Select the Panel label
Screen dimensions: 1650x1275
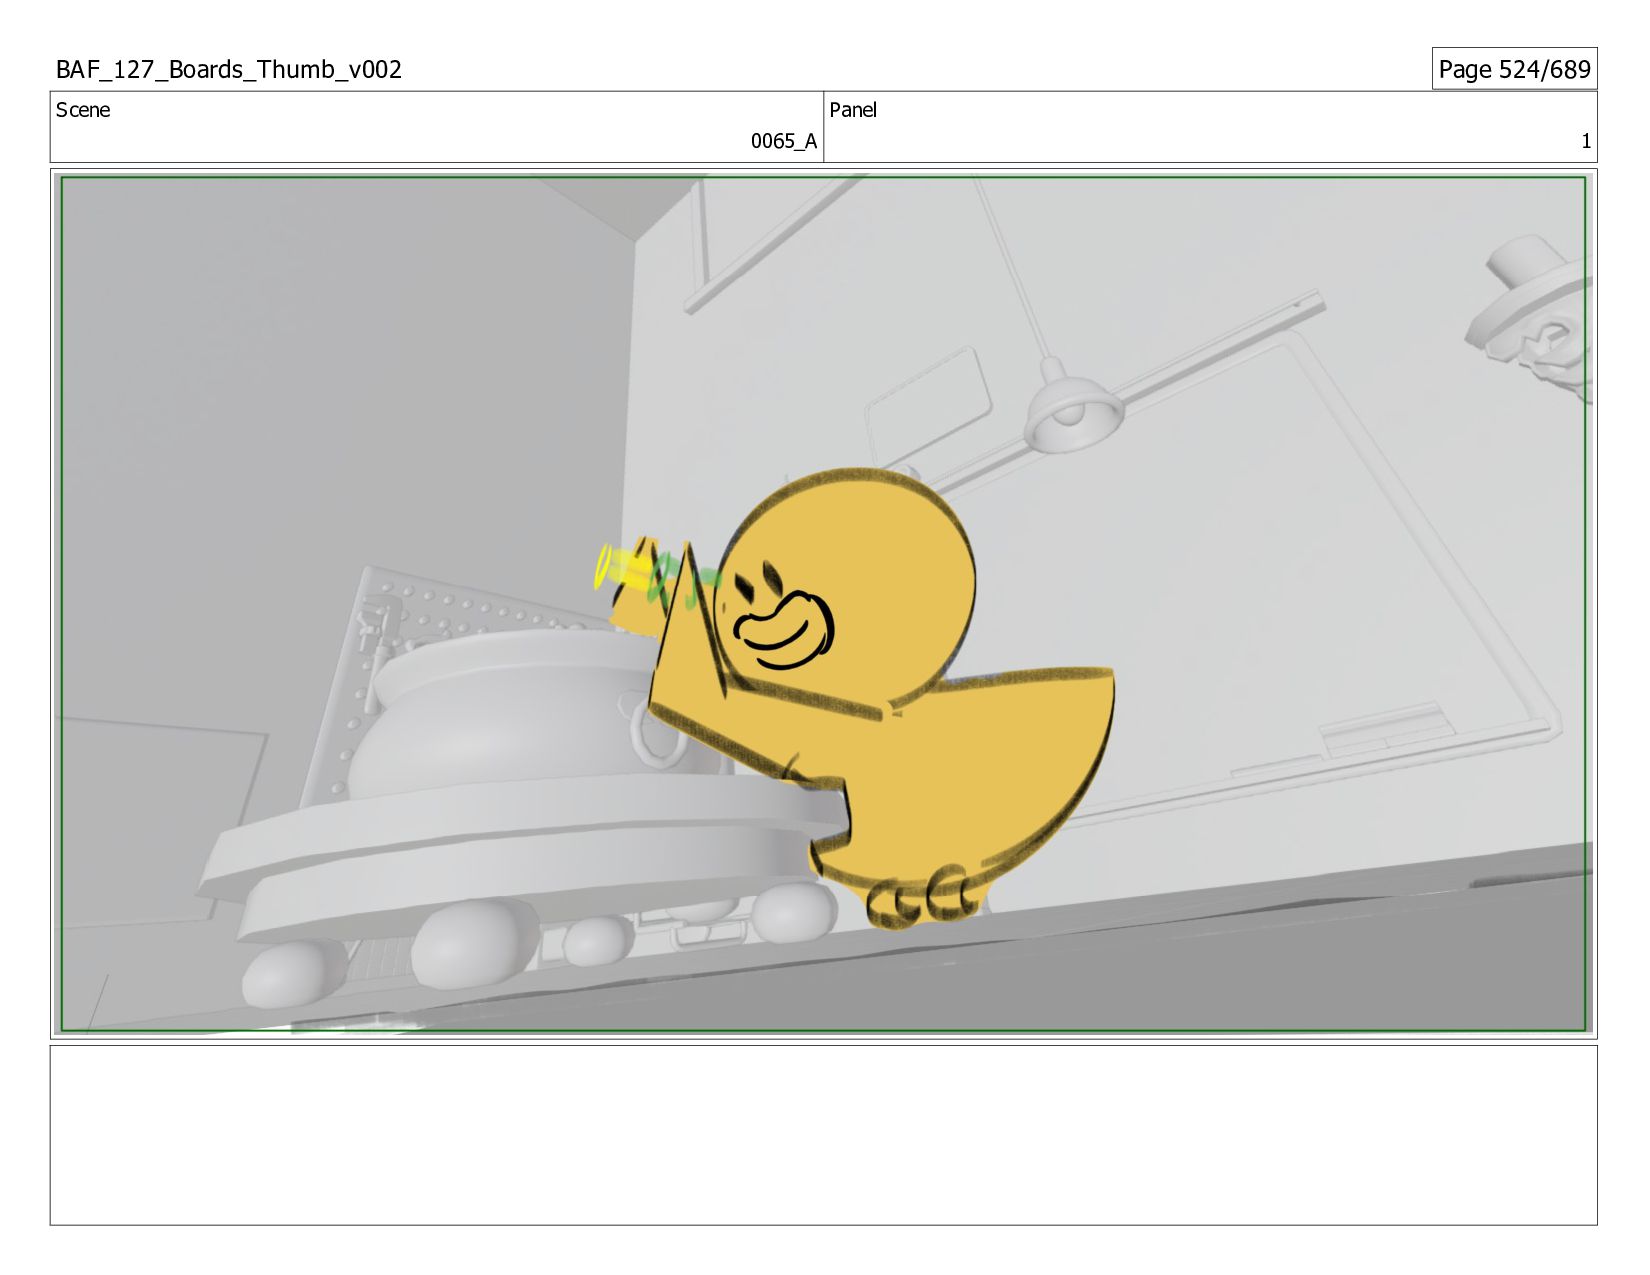pyautogui.click(x=853, y=110)
